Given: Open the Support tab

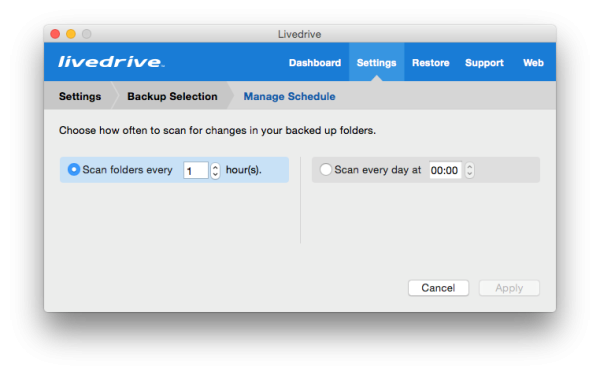Looking at the screenshot, I should [x=484, y=63].
